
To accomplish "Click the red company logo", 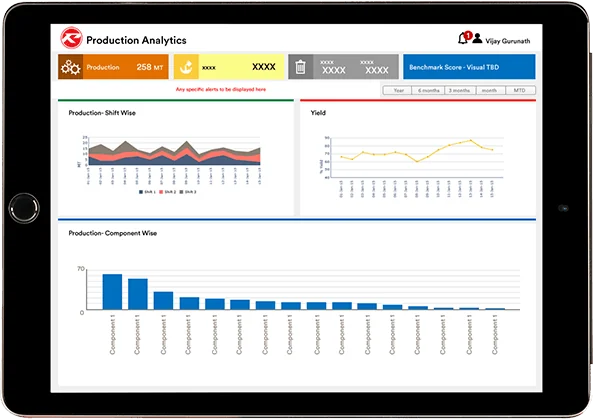I will coord(71,38).
